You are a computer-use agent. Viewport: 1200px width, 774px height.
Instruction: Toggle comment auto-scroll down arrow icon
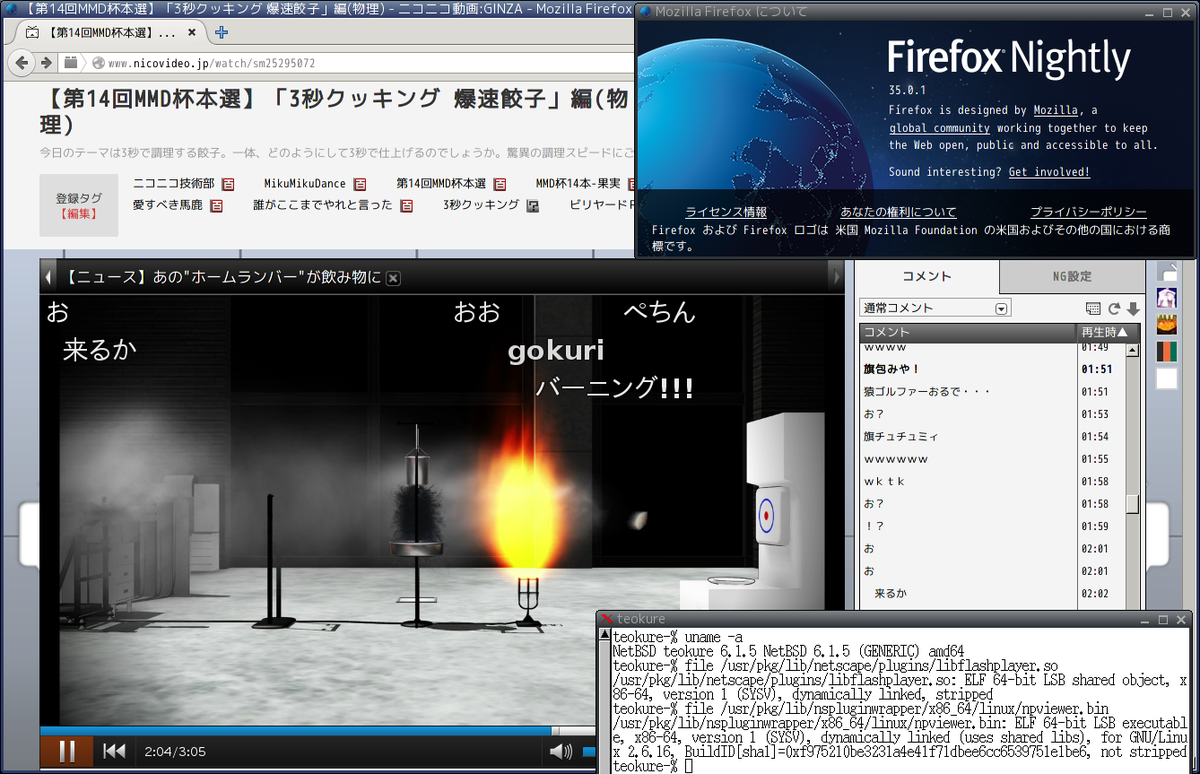coord(1133,309)
